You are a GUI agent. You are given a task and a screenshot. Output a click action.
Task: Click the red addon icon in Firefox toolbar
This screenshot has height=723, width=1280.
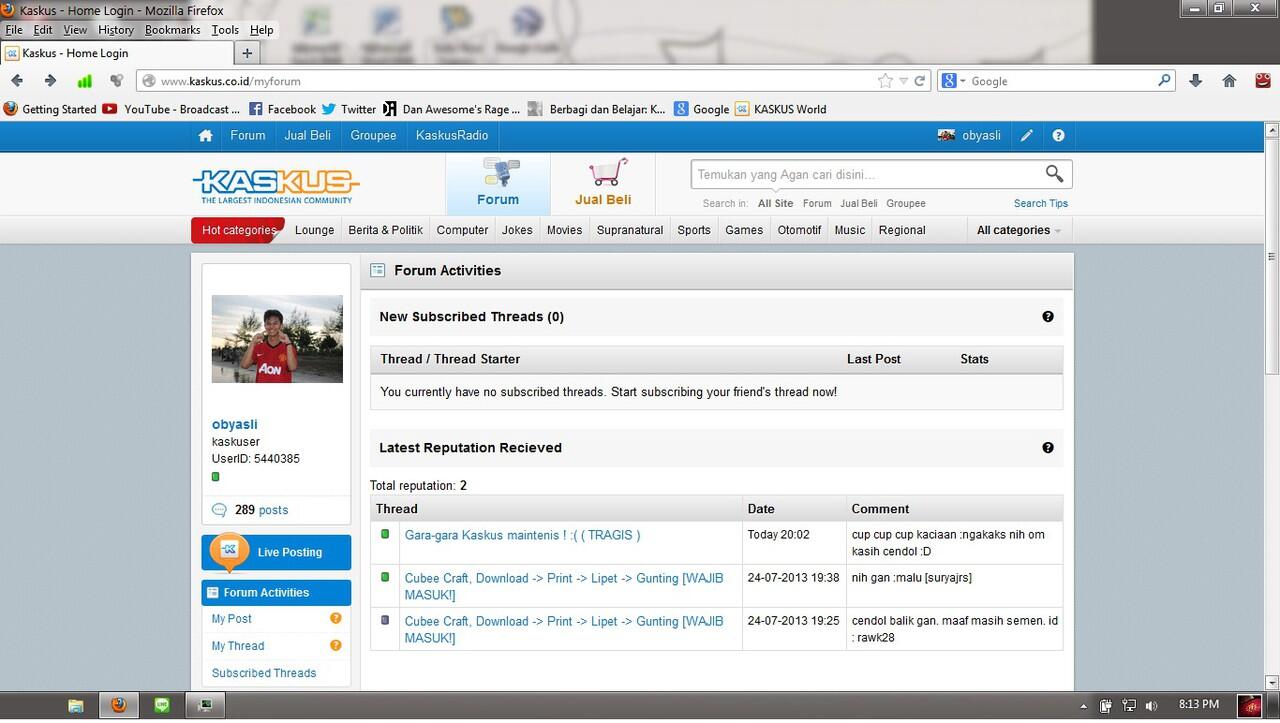(x=1263, y=81)
